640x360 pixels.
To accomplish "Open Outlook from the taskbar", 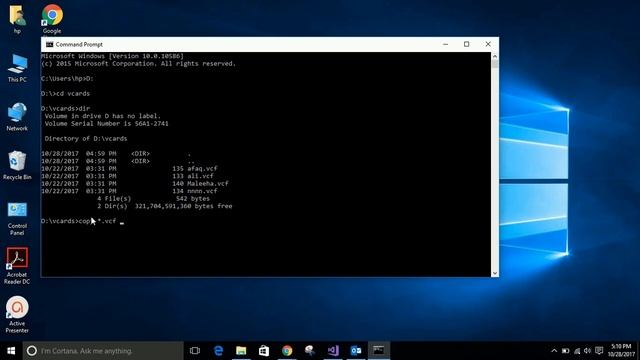I will pos(356,351).
